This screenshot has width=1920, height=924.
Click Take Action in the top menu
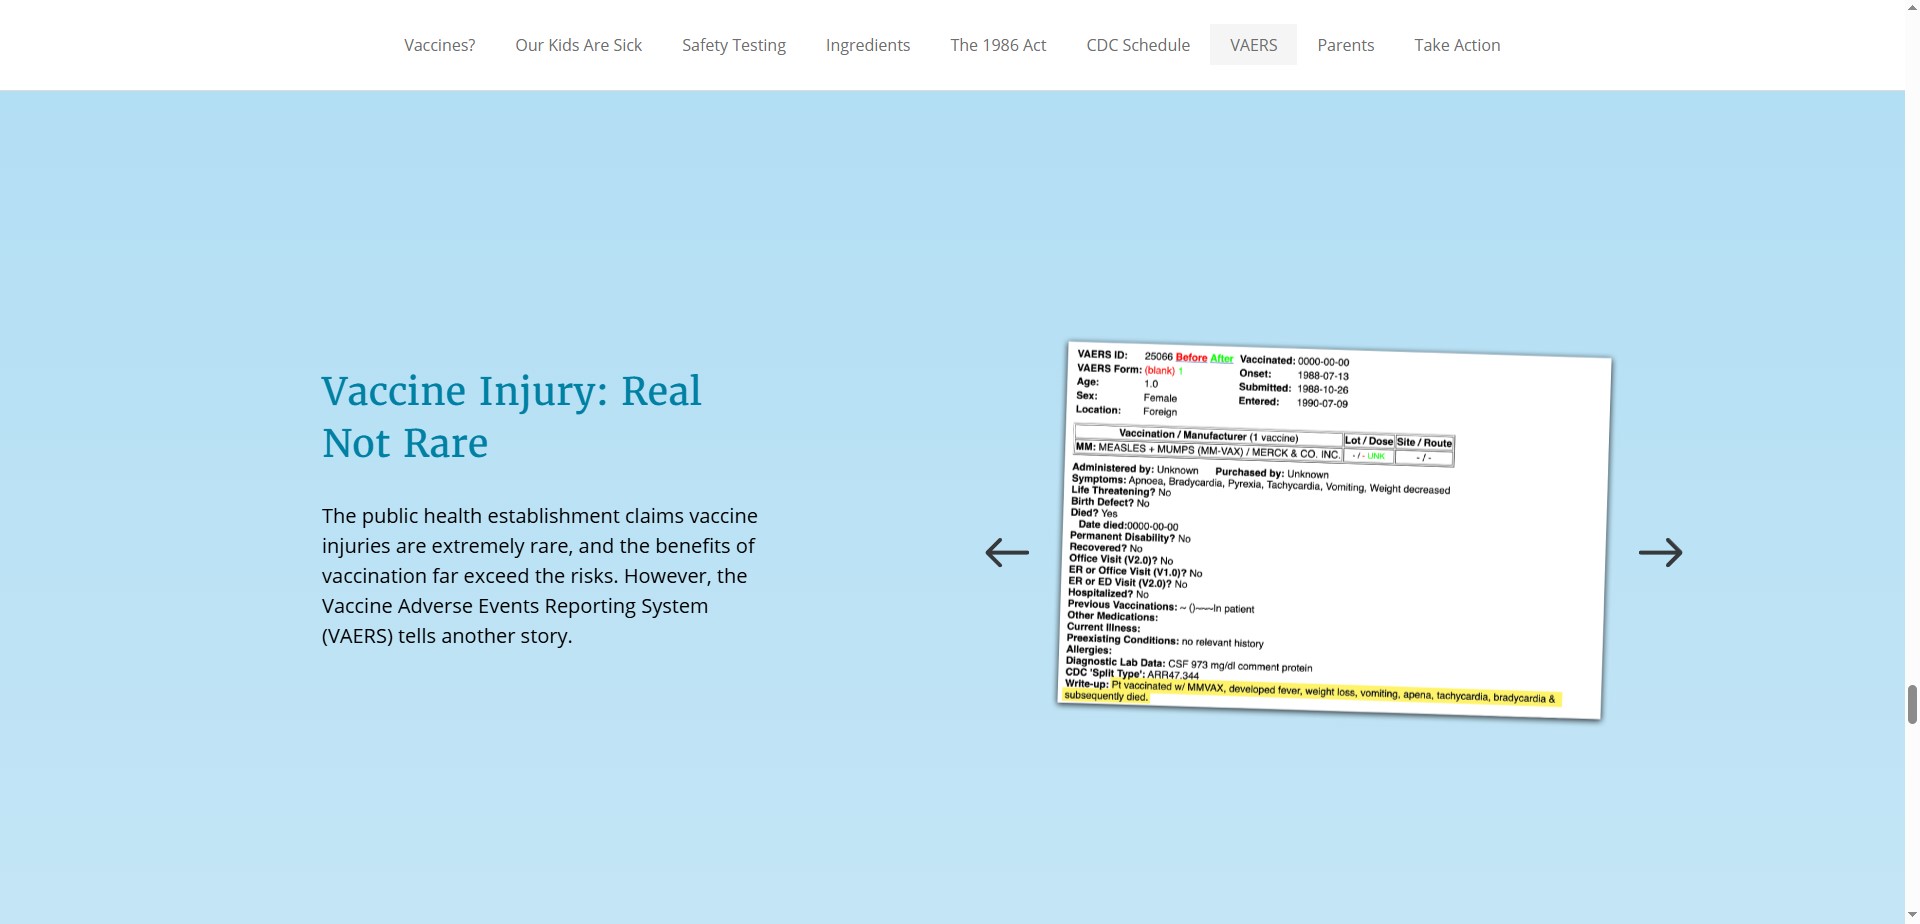[1456, 45]
